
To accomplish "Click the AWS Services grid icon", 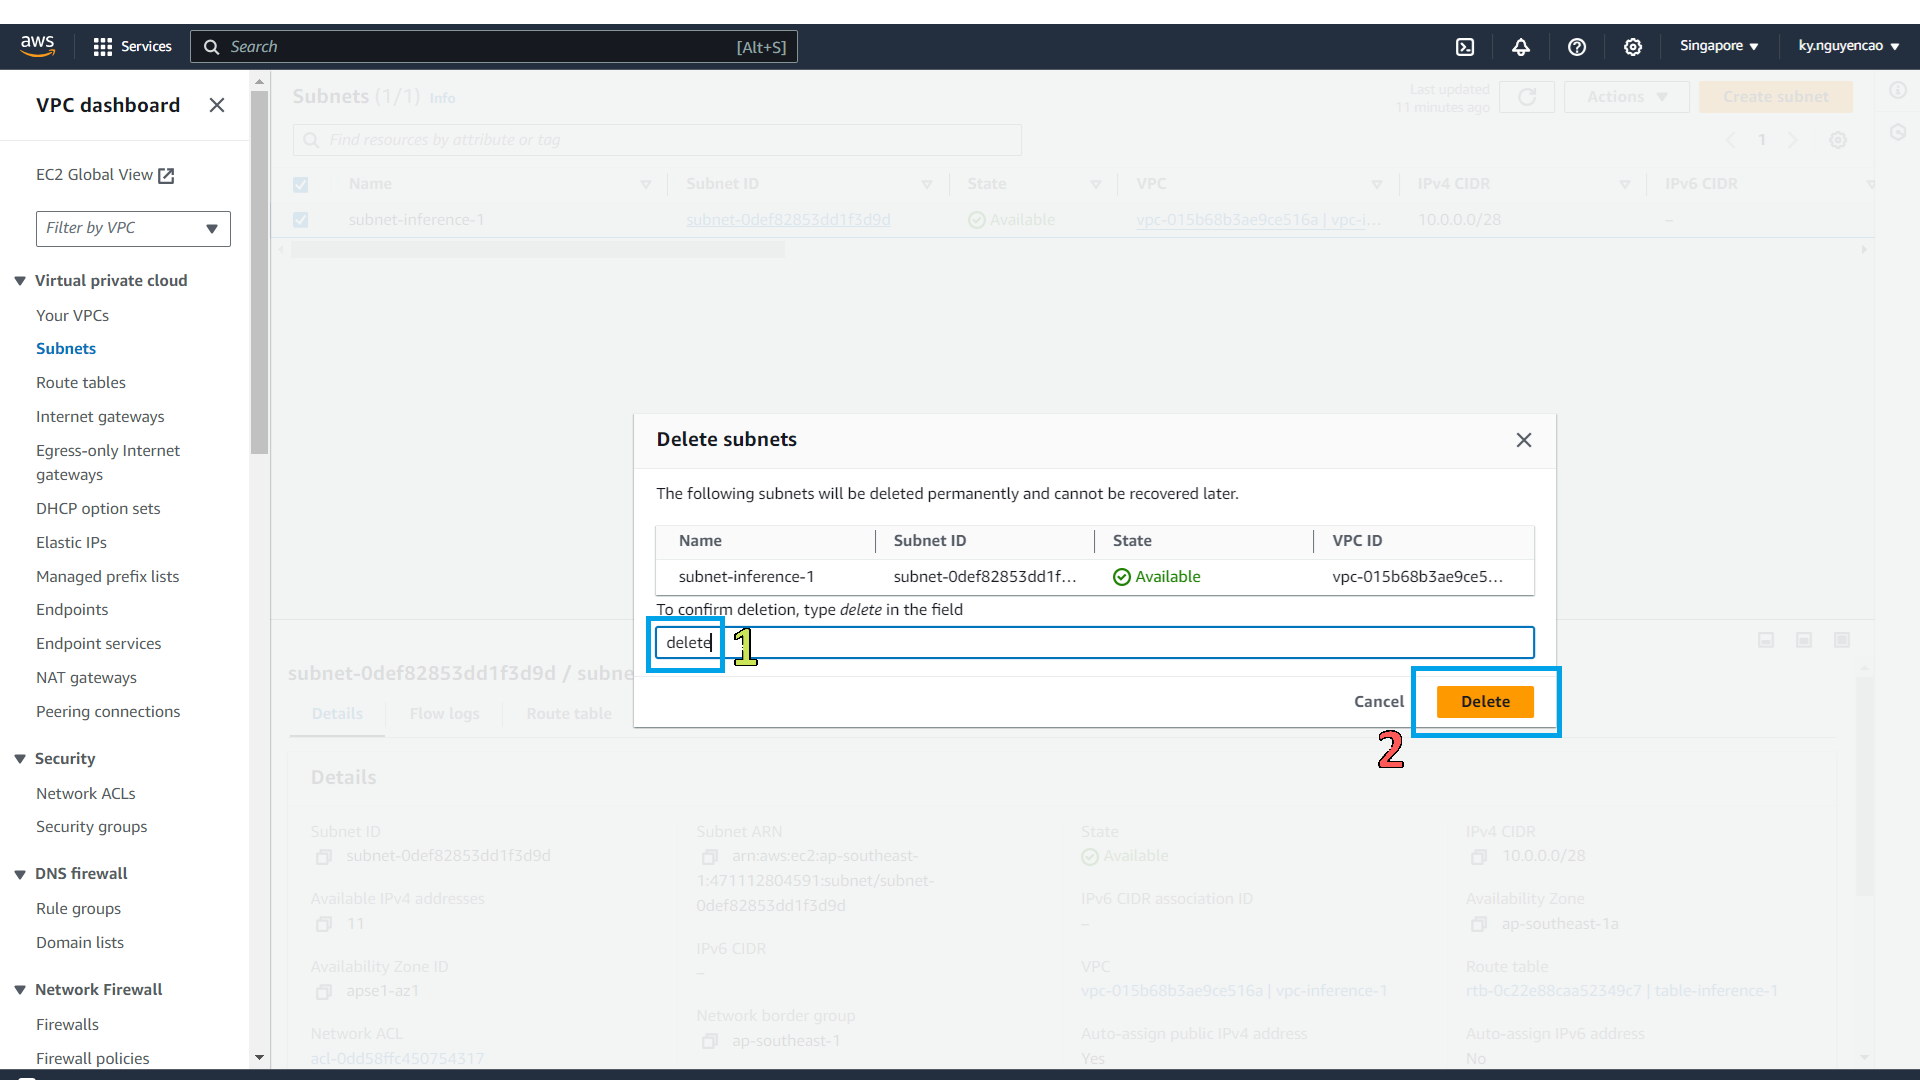I will point(104,46).
